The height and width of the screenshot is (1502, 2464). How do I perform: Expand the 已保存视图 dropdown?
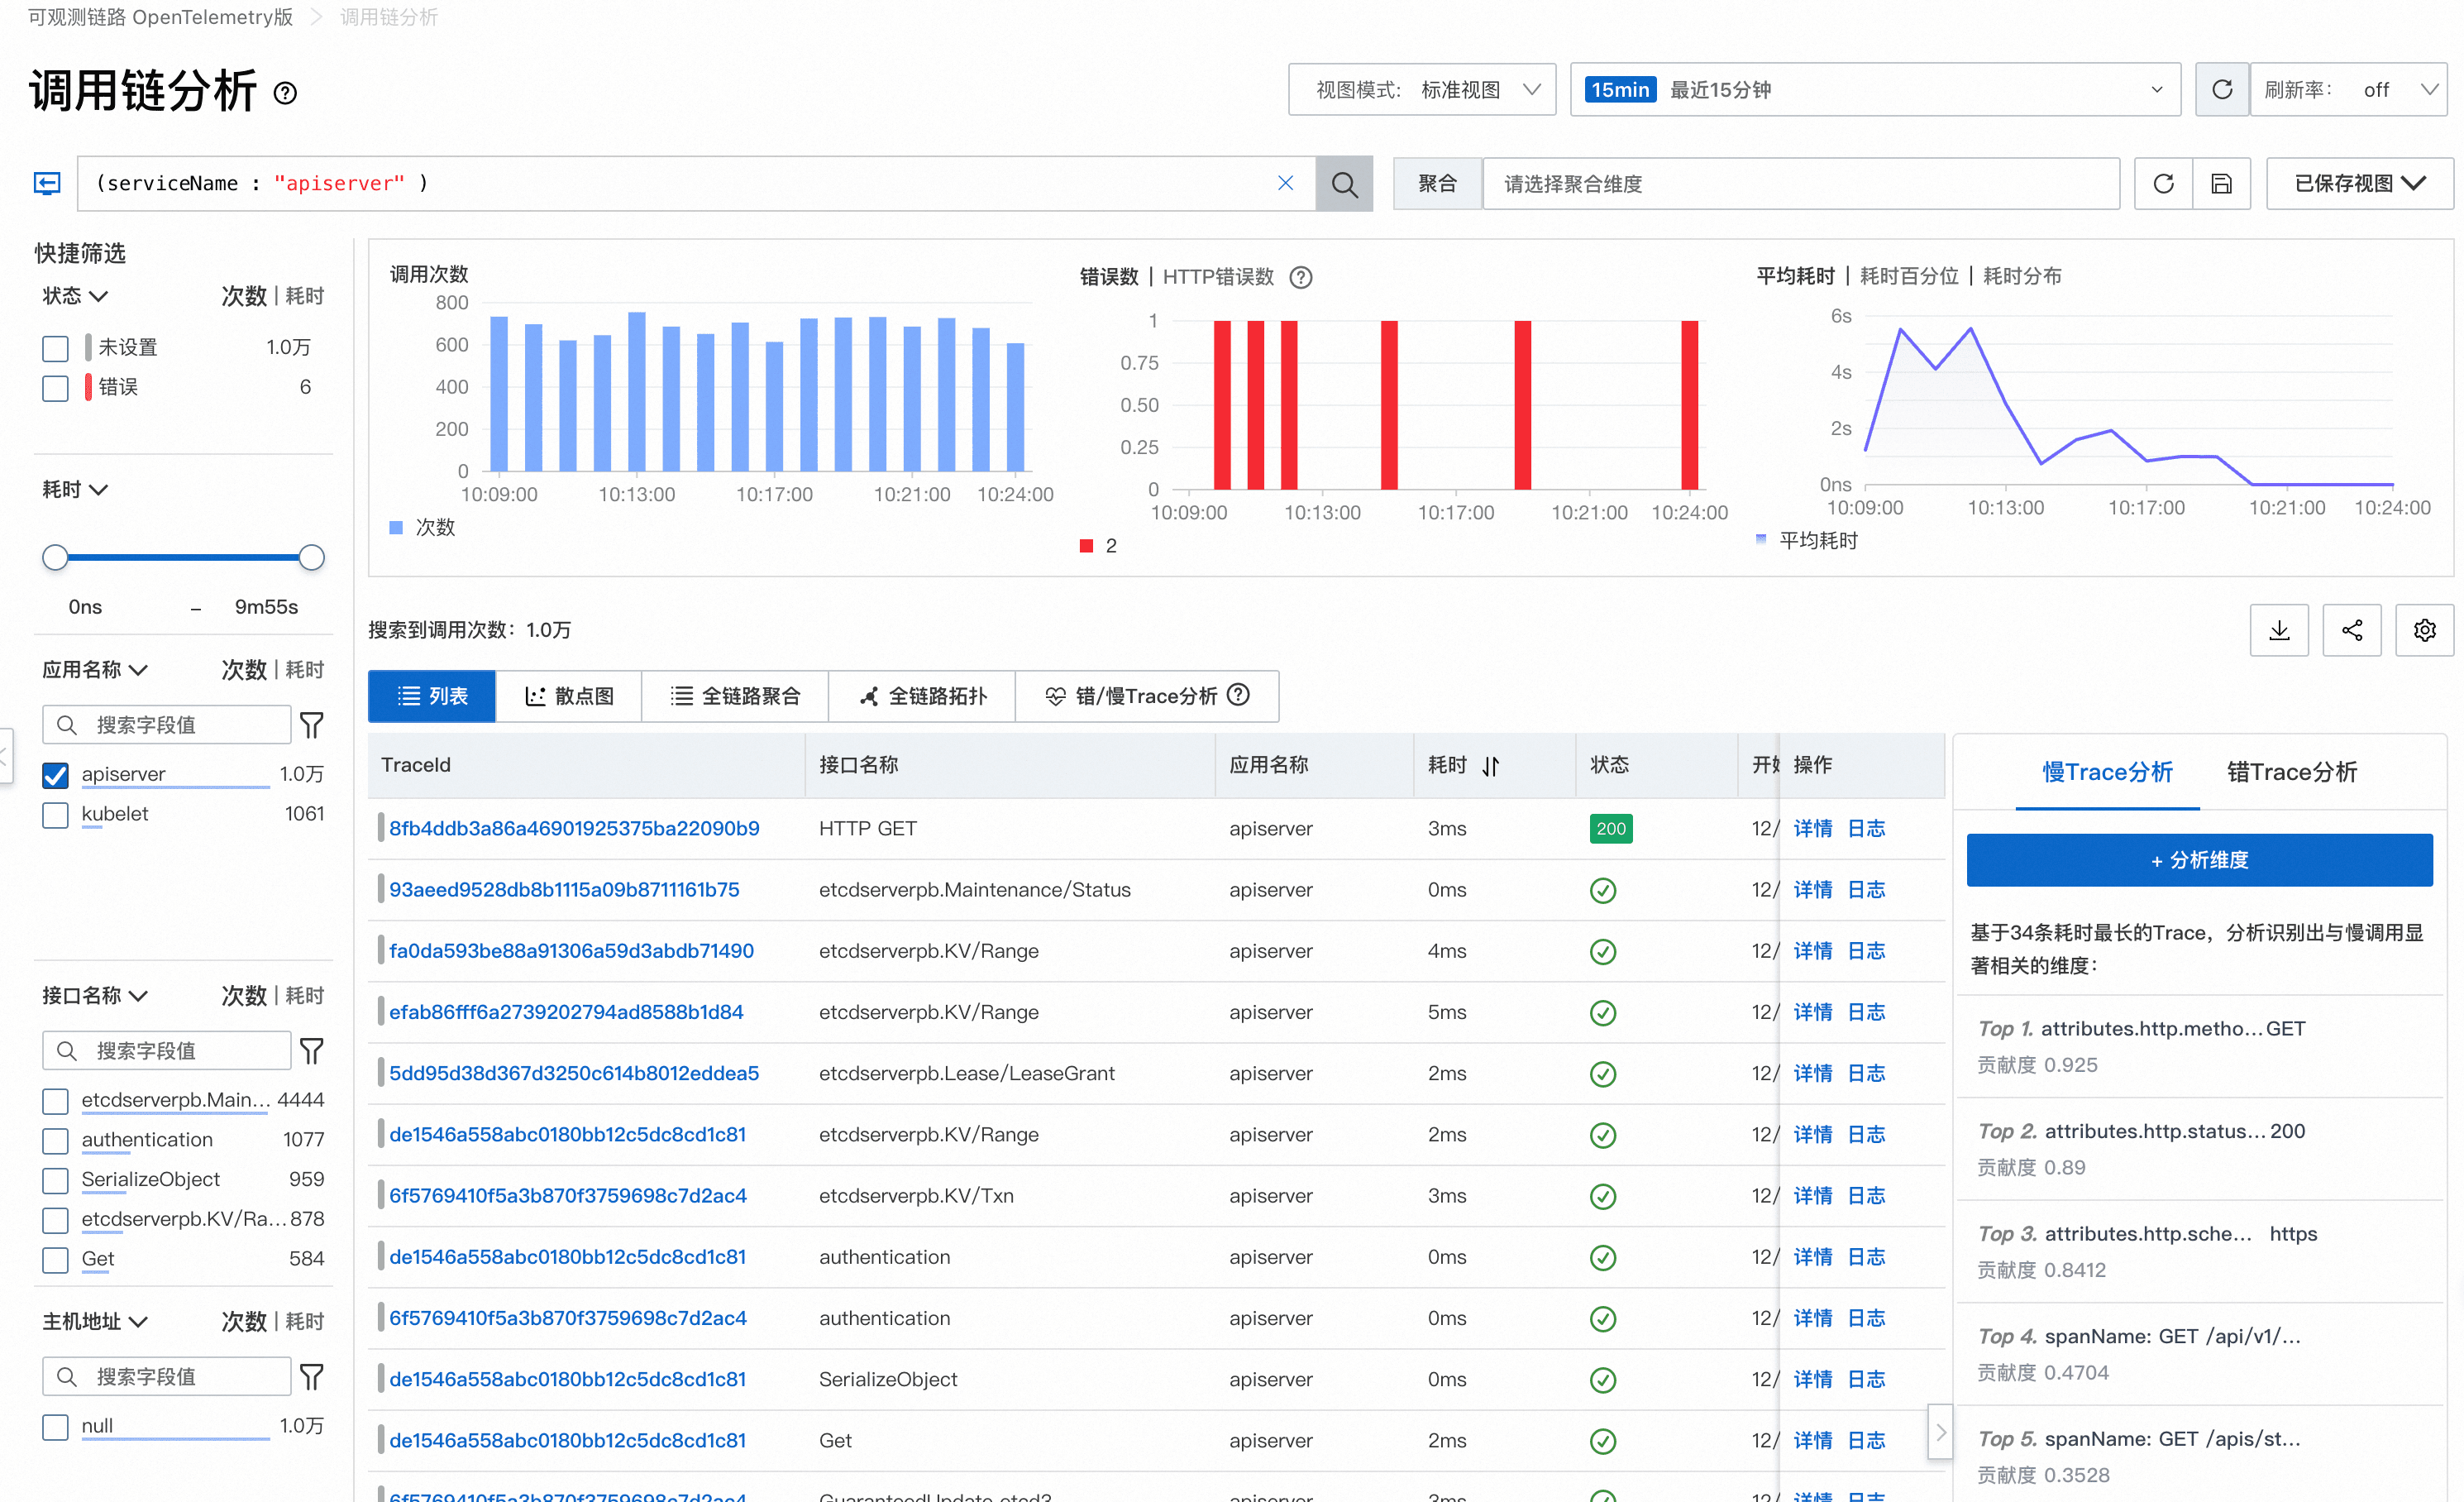2358,184
